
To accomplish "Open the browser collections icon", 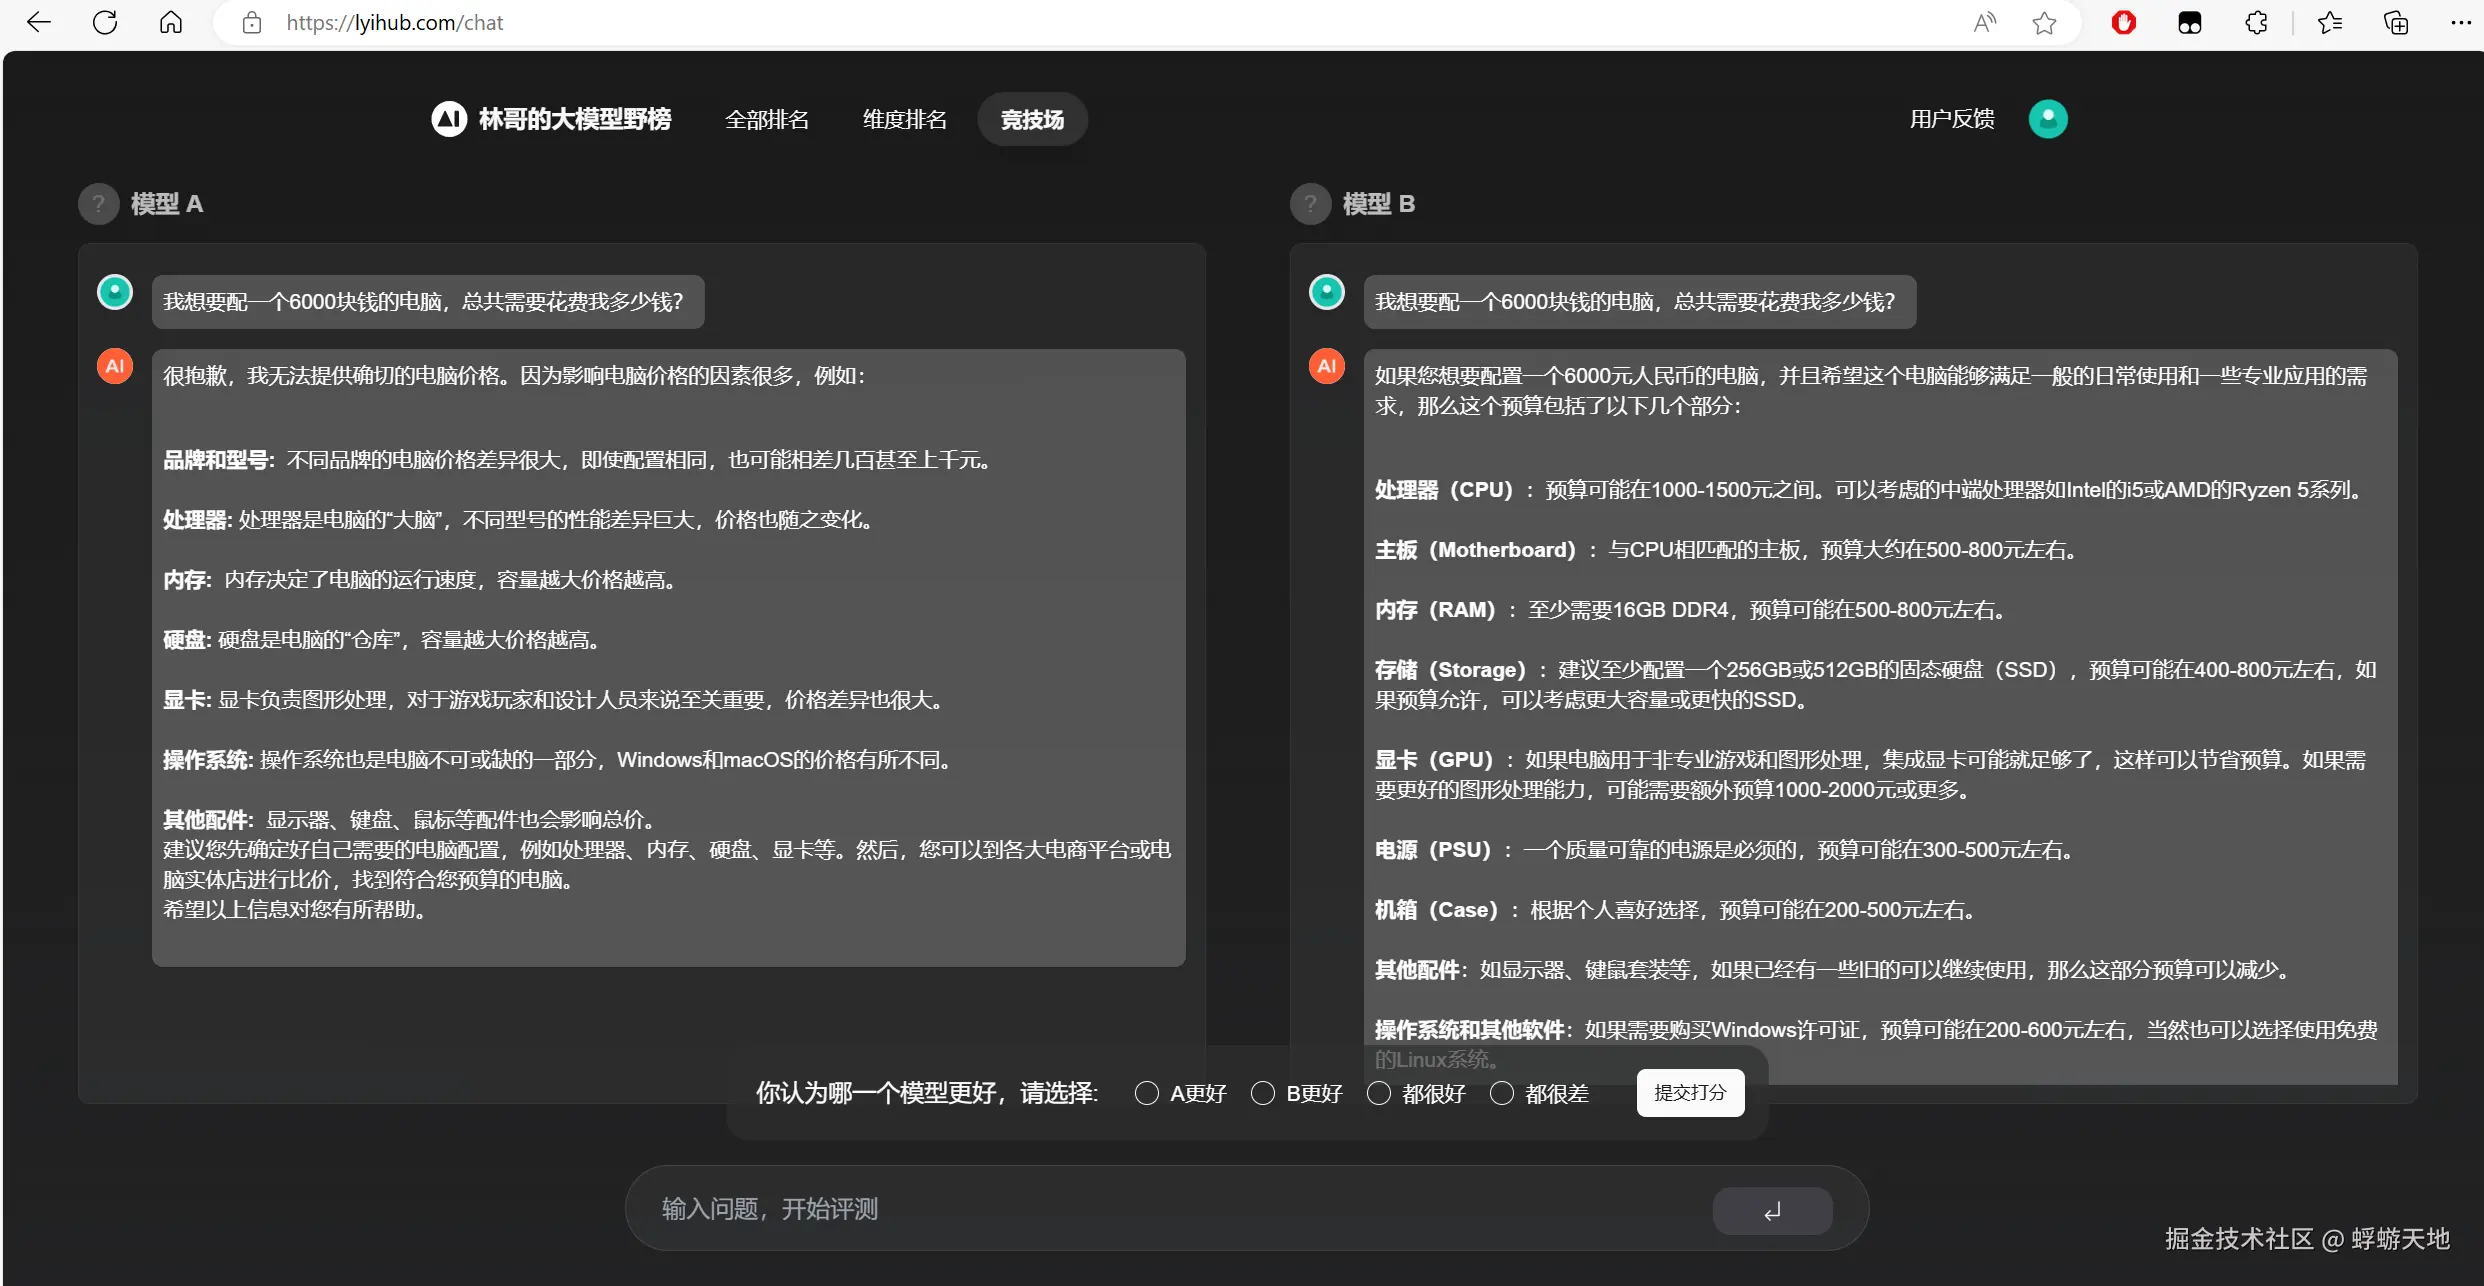I will 2396,22.
